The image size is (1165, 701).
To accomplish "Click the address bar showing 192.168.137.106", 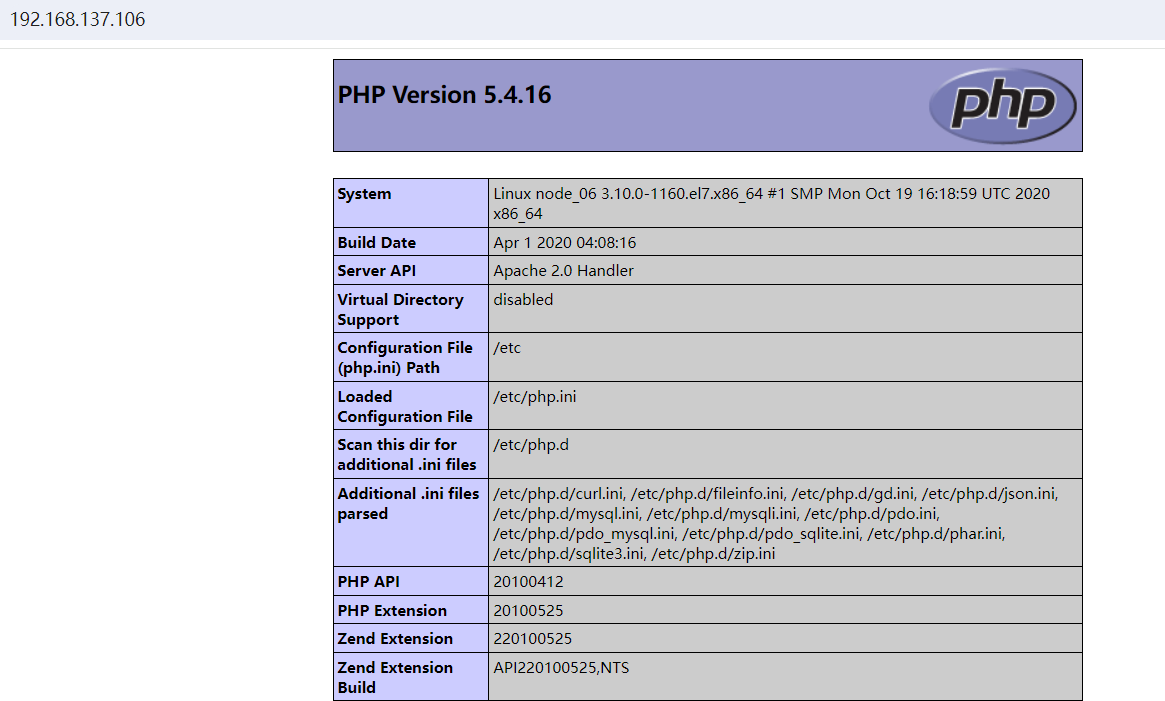I will pos(77,19).
